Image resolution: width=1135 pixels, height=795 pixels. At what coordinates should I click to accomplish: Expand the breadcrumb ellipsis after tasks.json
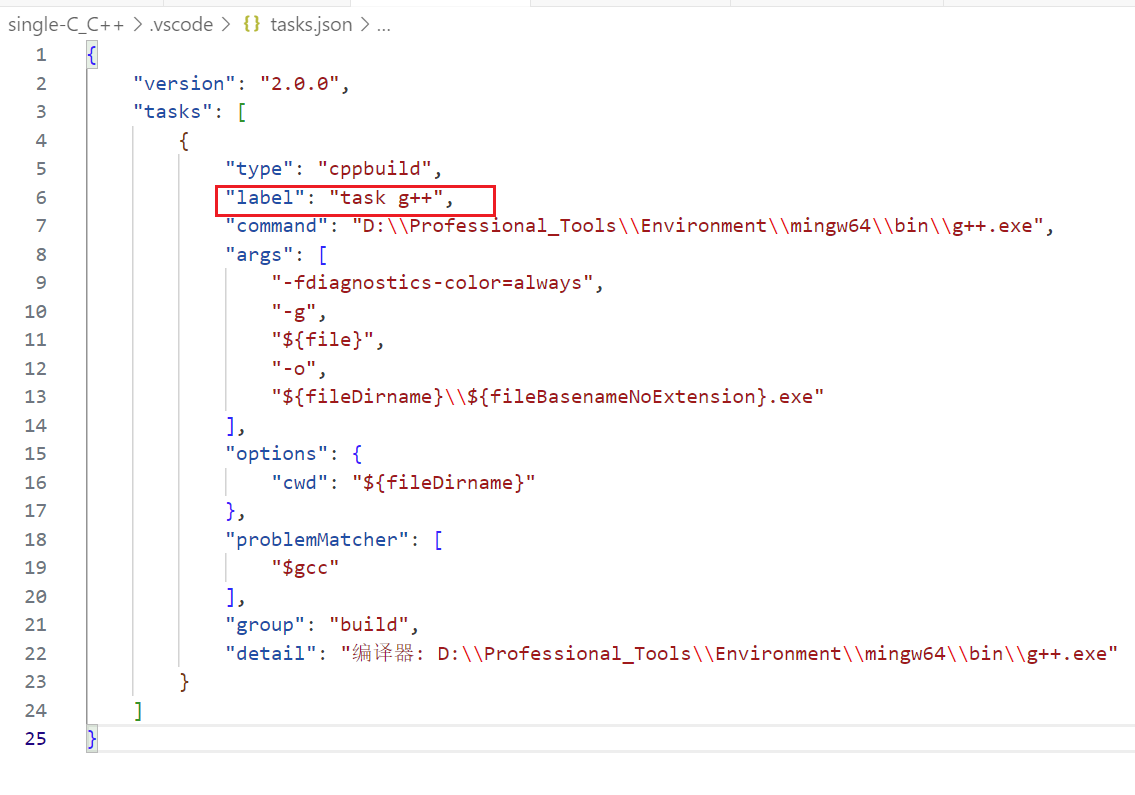[382, 25]
